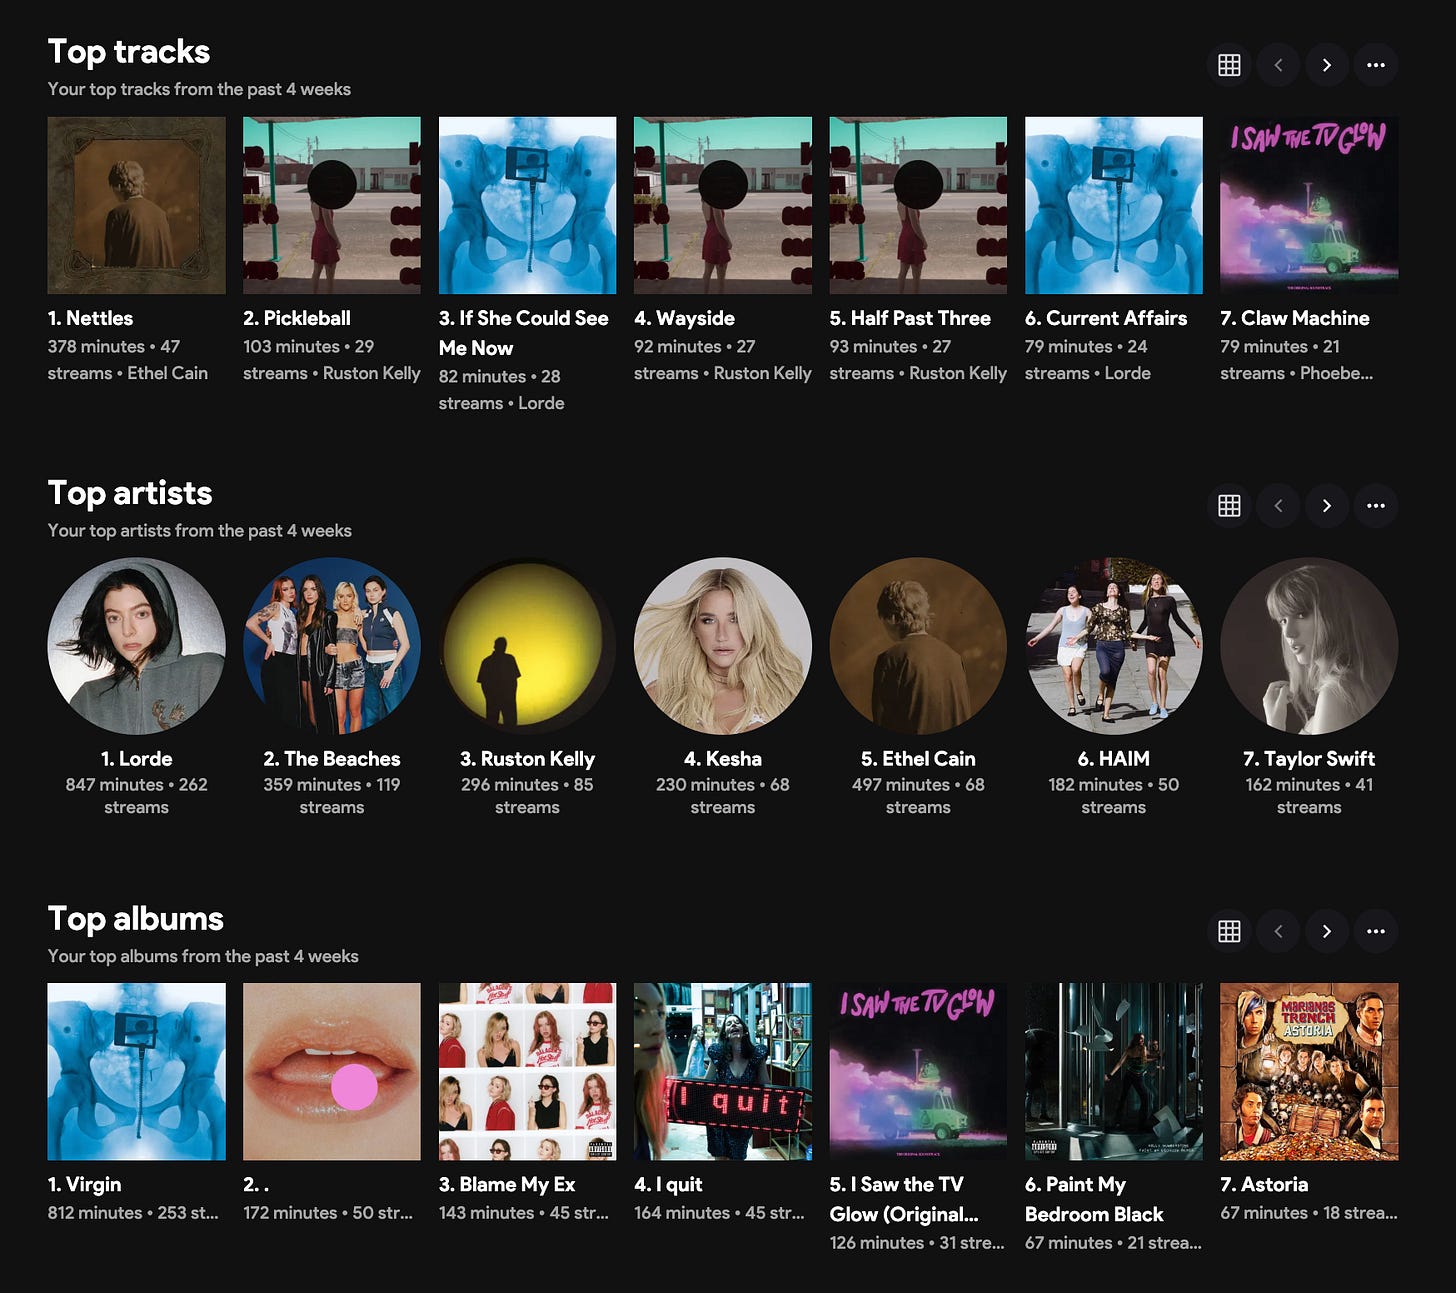Open Taylor Swift's artist photo
Screen dimensions: 1456x1293
point(1309,646)
